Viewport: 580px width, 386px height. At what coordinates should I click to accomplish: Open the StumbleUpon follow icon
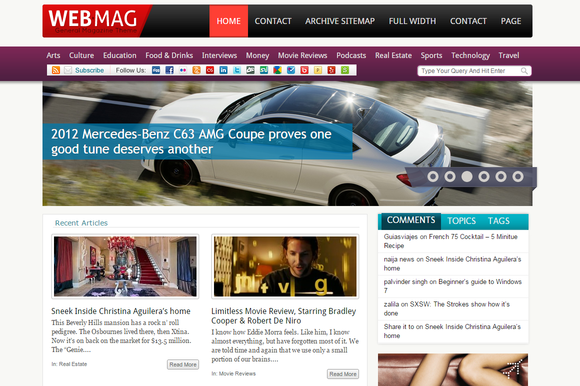point(264,70)
